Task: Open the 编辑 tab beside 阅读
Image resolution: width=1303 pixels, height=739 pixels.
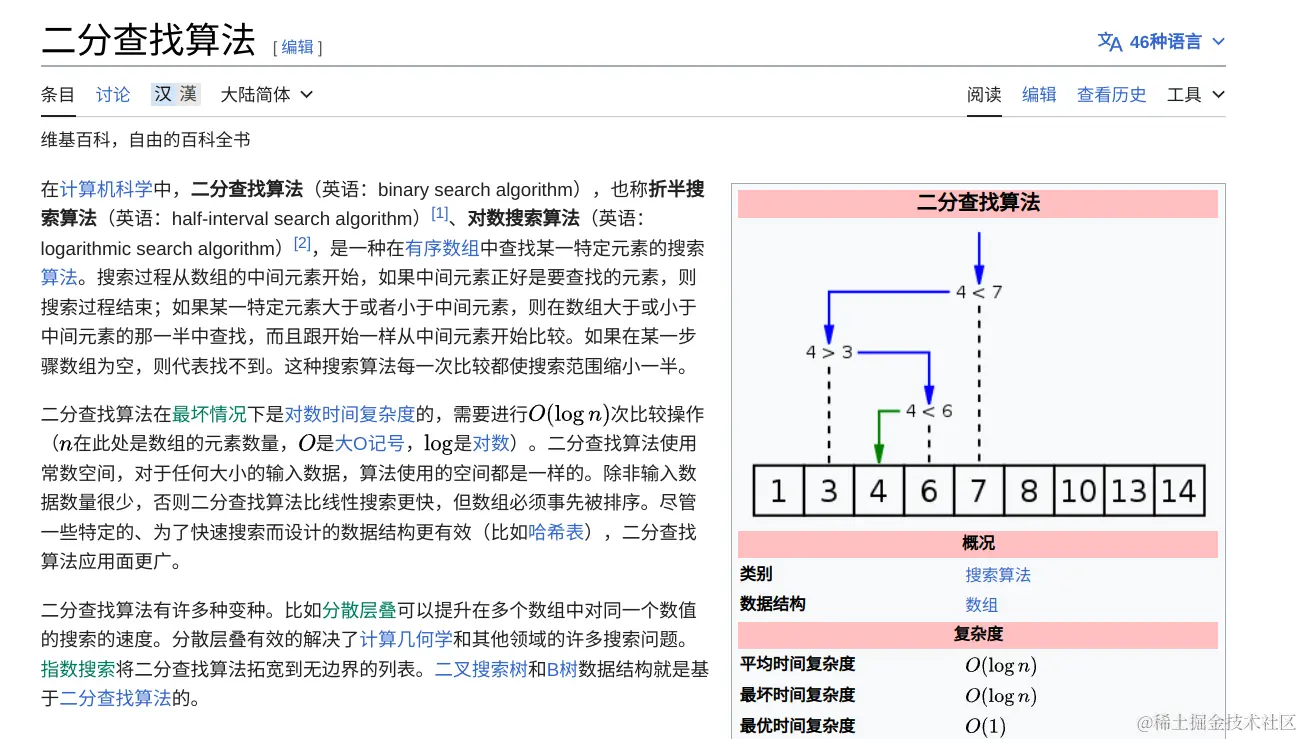Action: point(1039,94)
